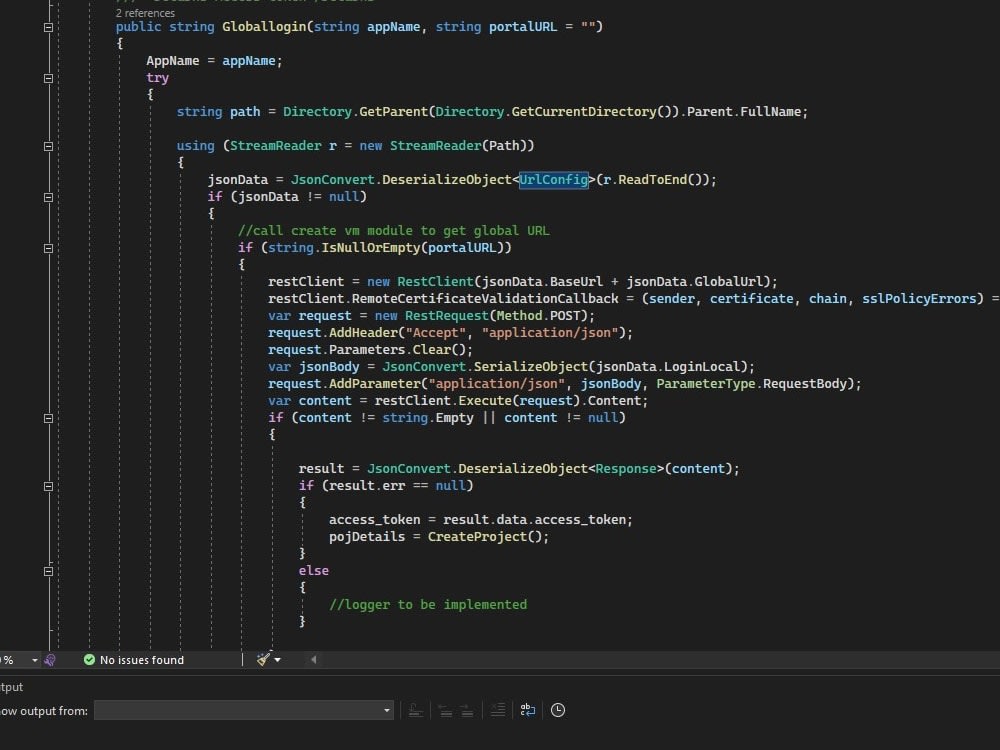The height and width of the screenshot is (750, 1000).
Task: Switch to the Output tab
Action: click(10, 687)
